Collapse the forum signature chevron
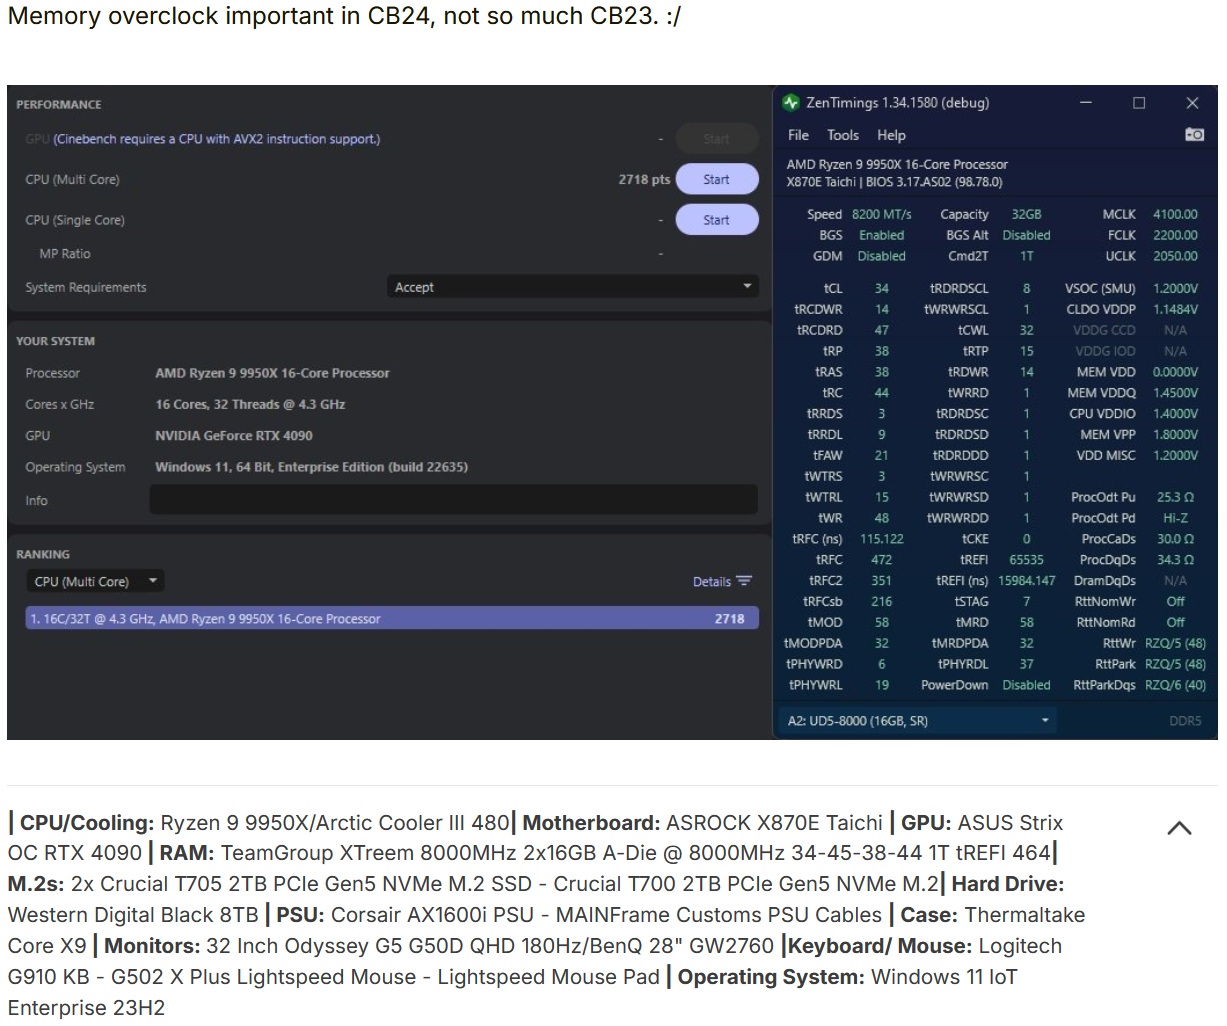Screen dimensions: 1227x1026 1179,828
